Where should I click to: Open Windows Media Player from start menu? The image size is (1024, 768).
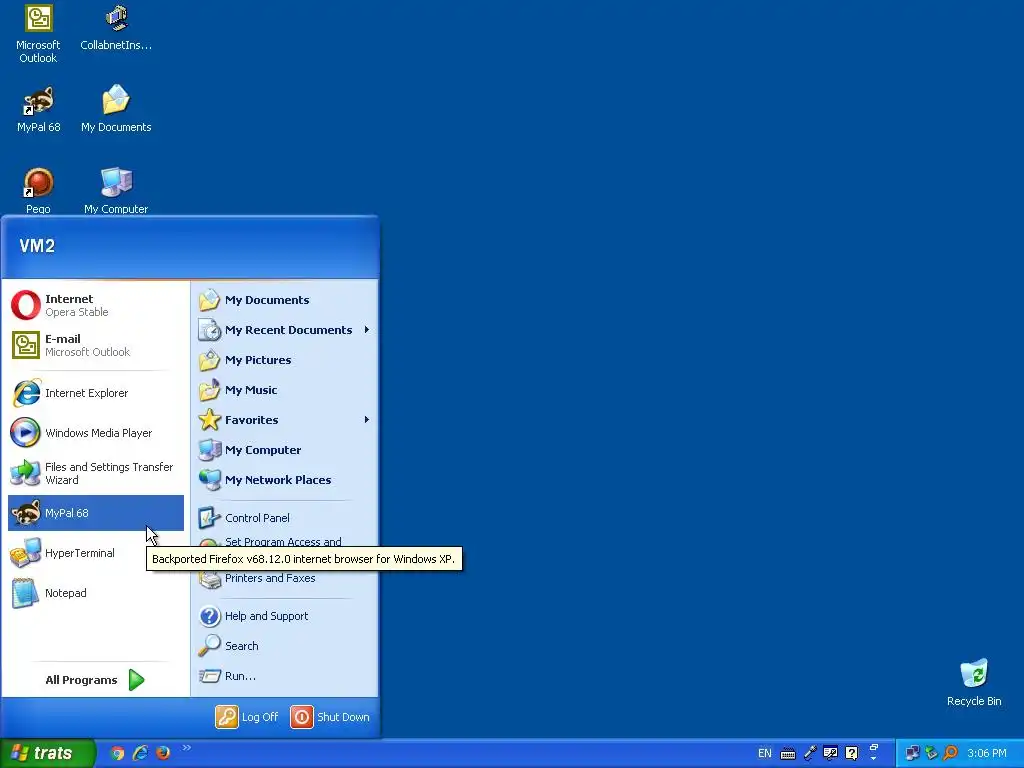click(96, 433)
